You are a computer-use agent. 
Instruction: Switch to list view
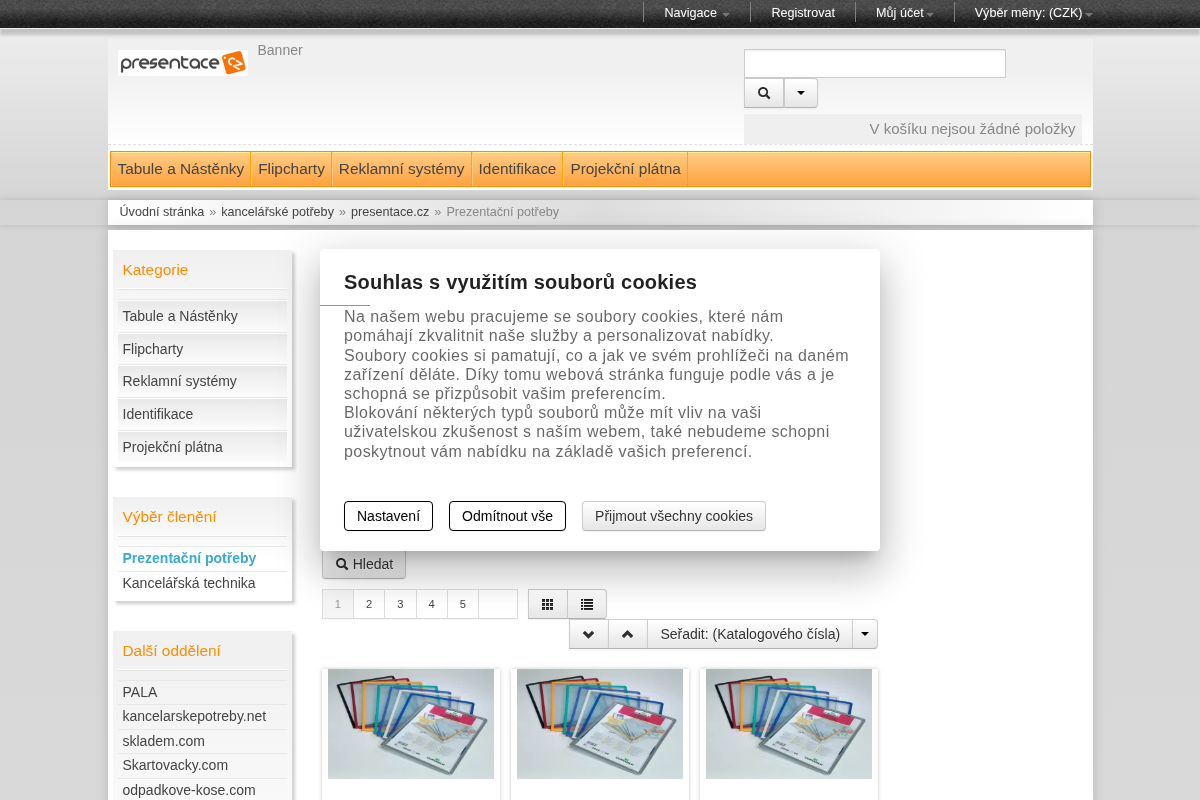587,604
